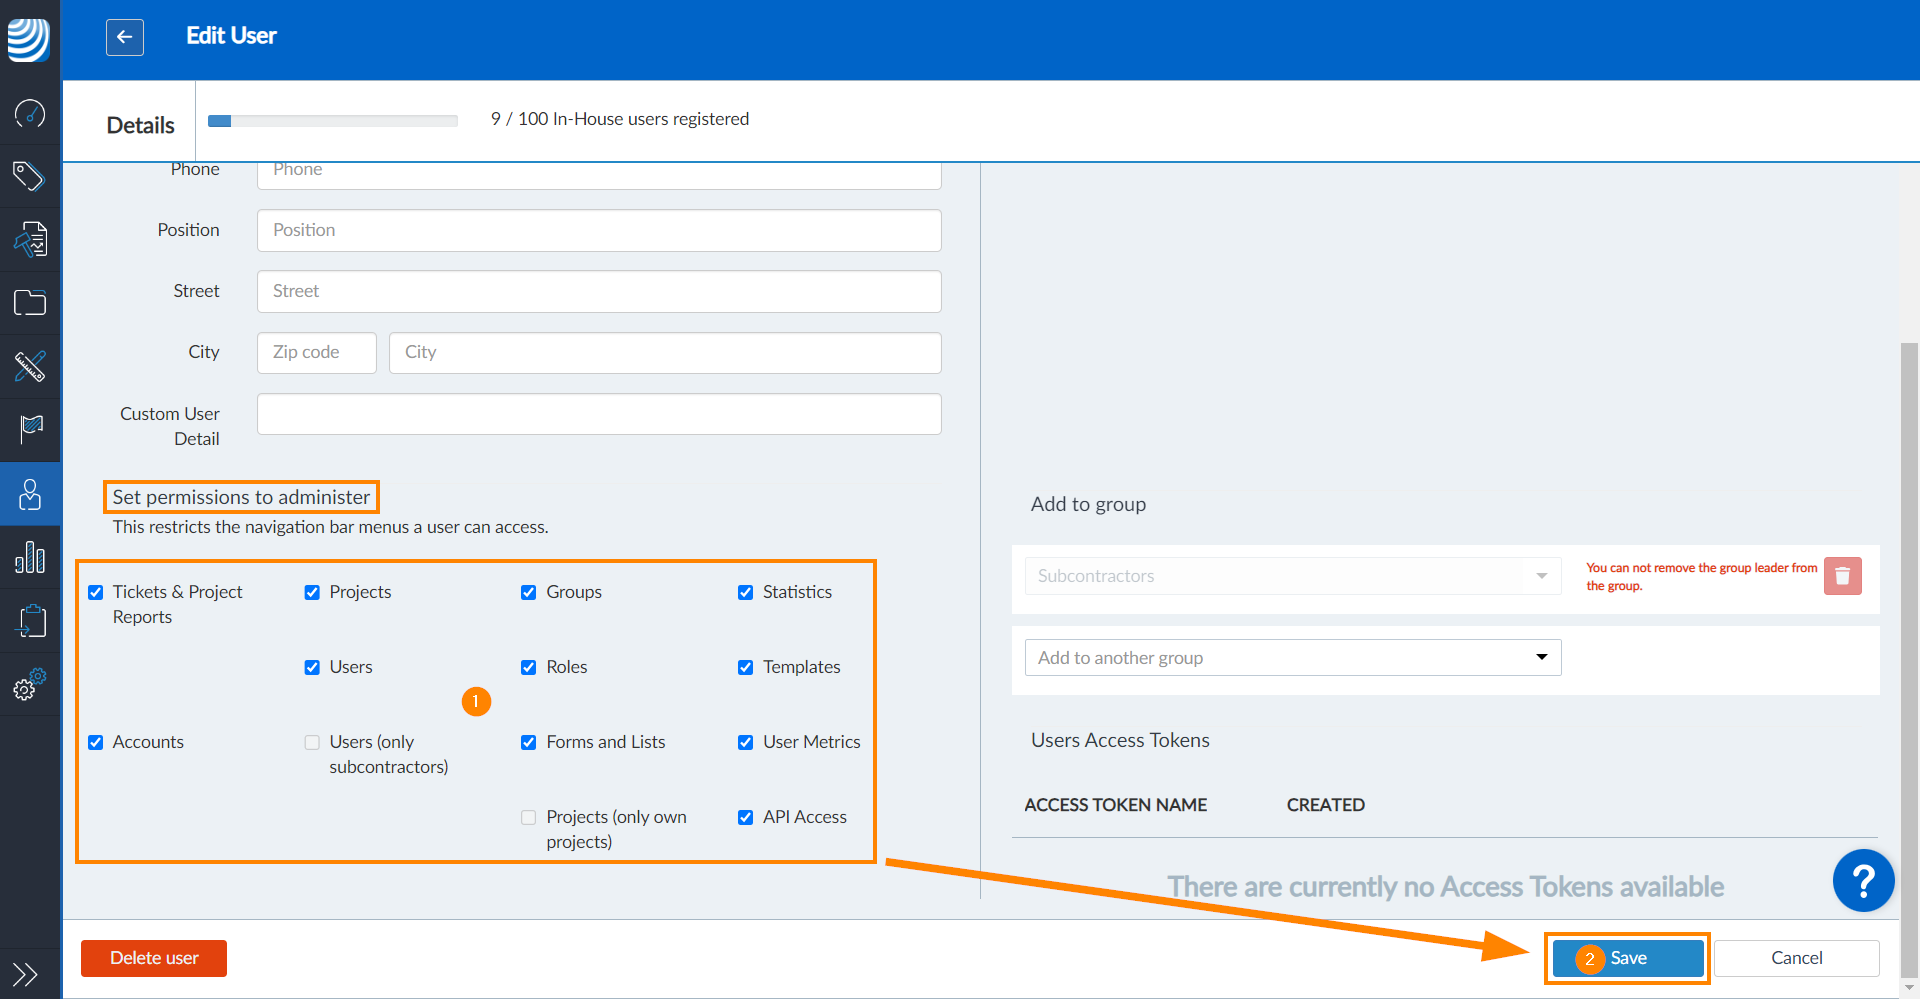Viewport: 1920px width, 999px height.
Task: Click the In-House users progress bar
Action: click(x=333, y=121)
